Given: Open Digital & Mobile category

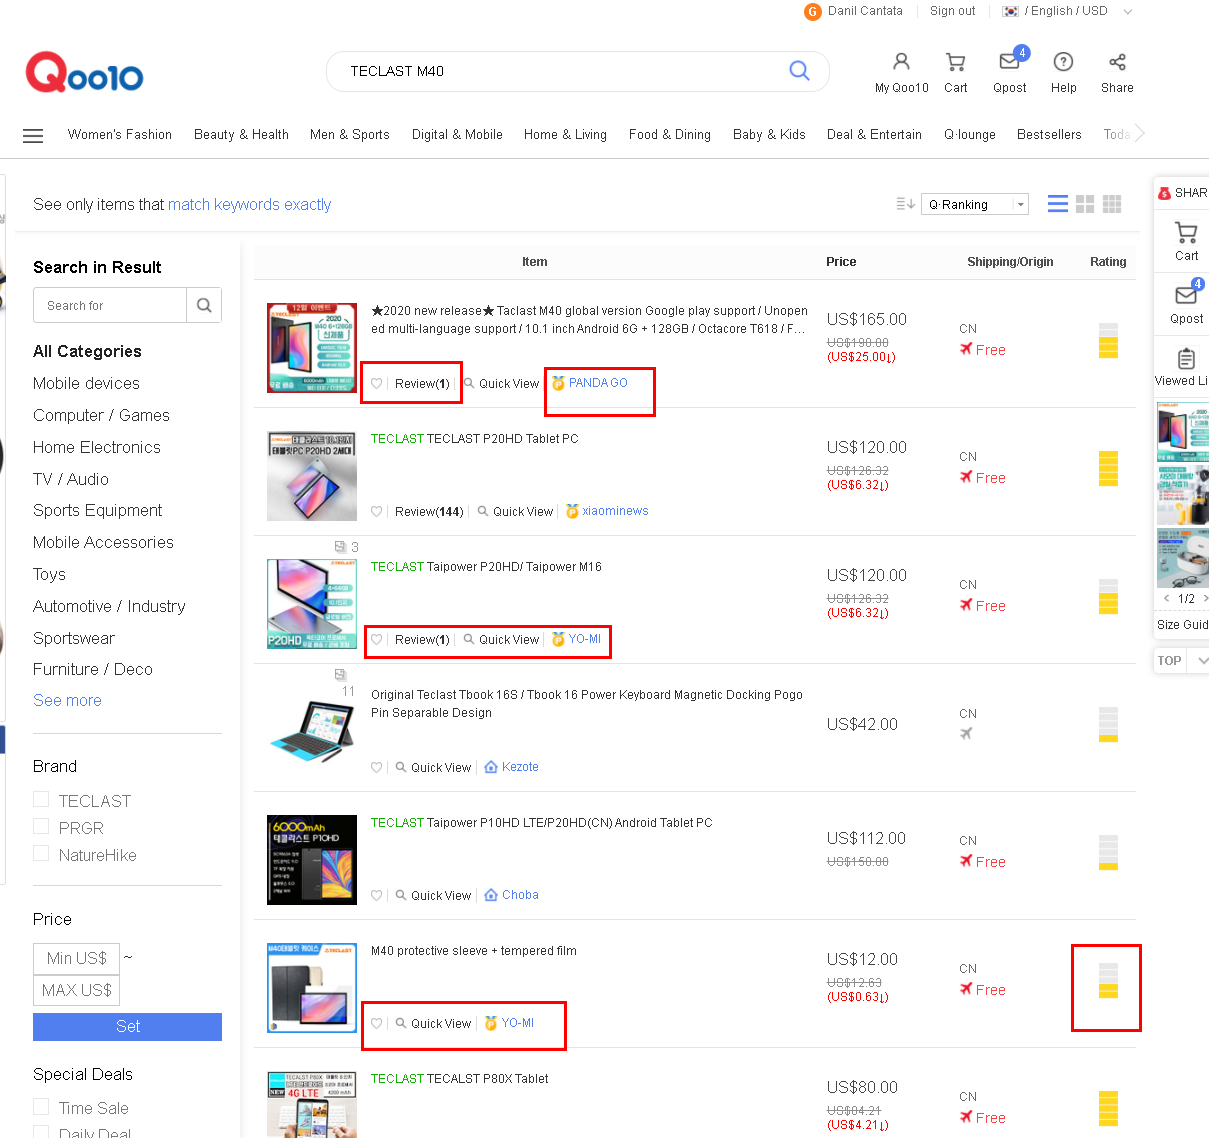Looking at the screenshot, I should (457, 135).
